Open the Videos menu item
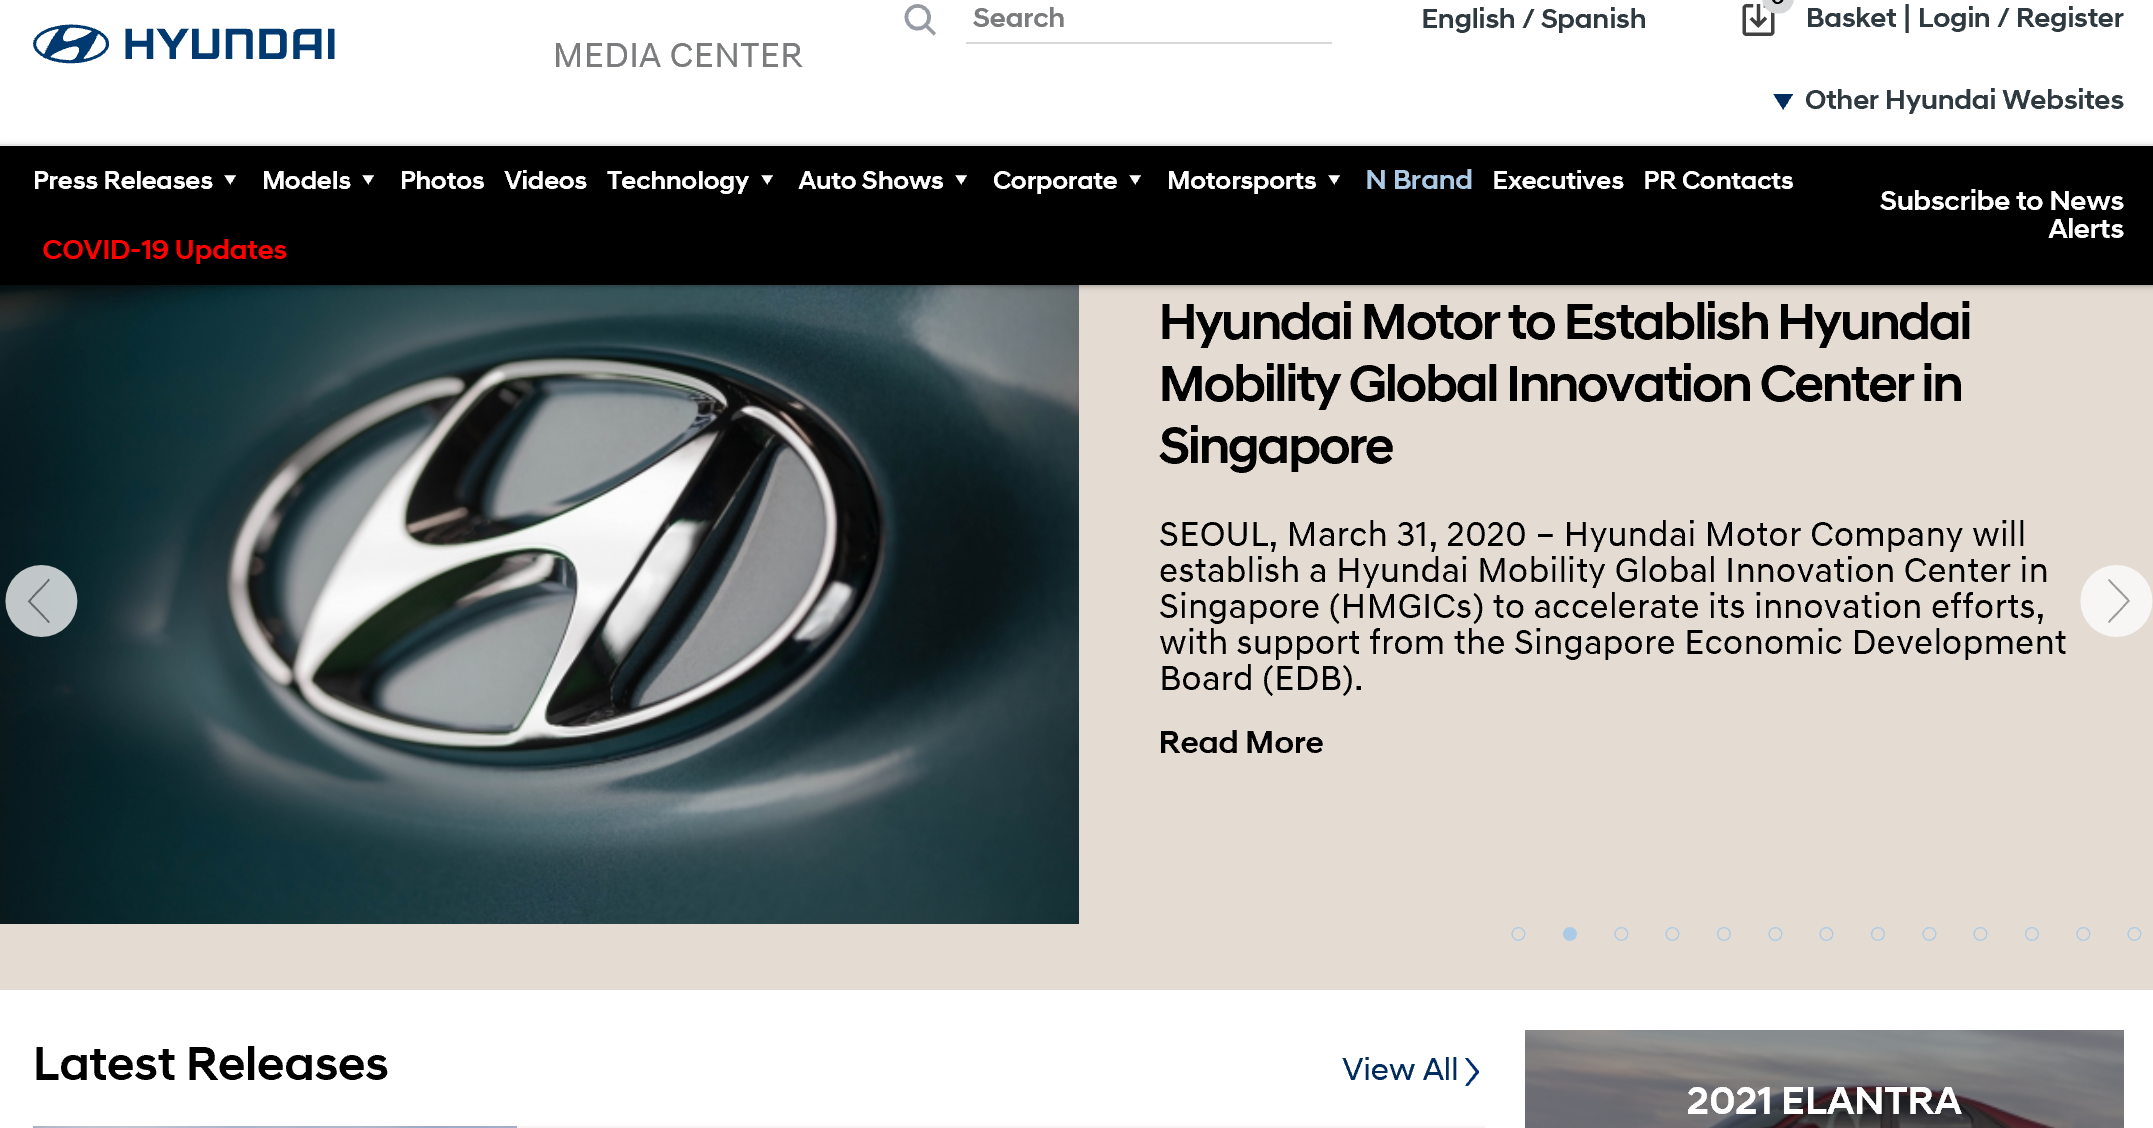2153x1128 pixels. (x=545, y=180)
